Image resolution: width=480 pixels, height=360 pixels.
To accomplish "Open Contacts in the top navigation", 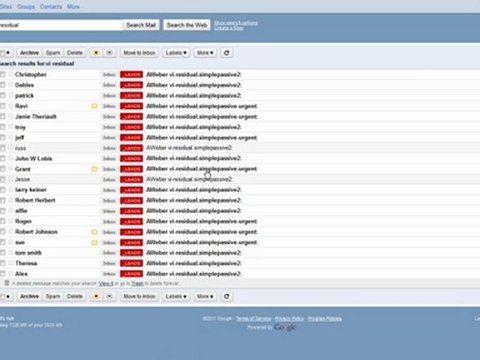I will [x=51, y=6].
